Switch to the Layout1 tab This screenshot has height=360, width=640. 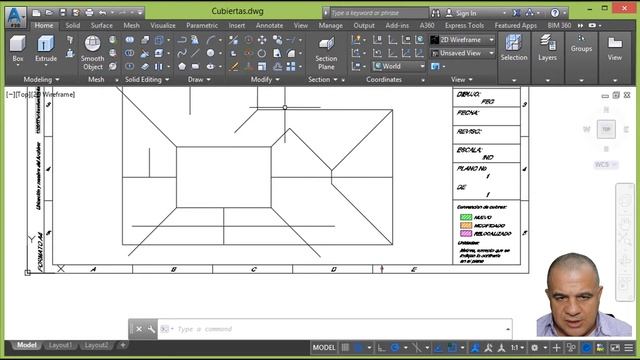pyautogui.click(x=60, y=345)
